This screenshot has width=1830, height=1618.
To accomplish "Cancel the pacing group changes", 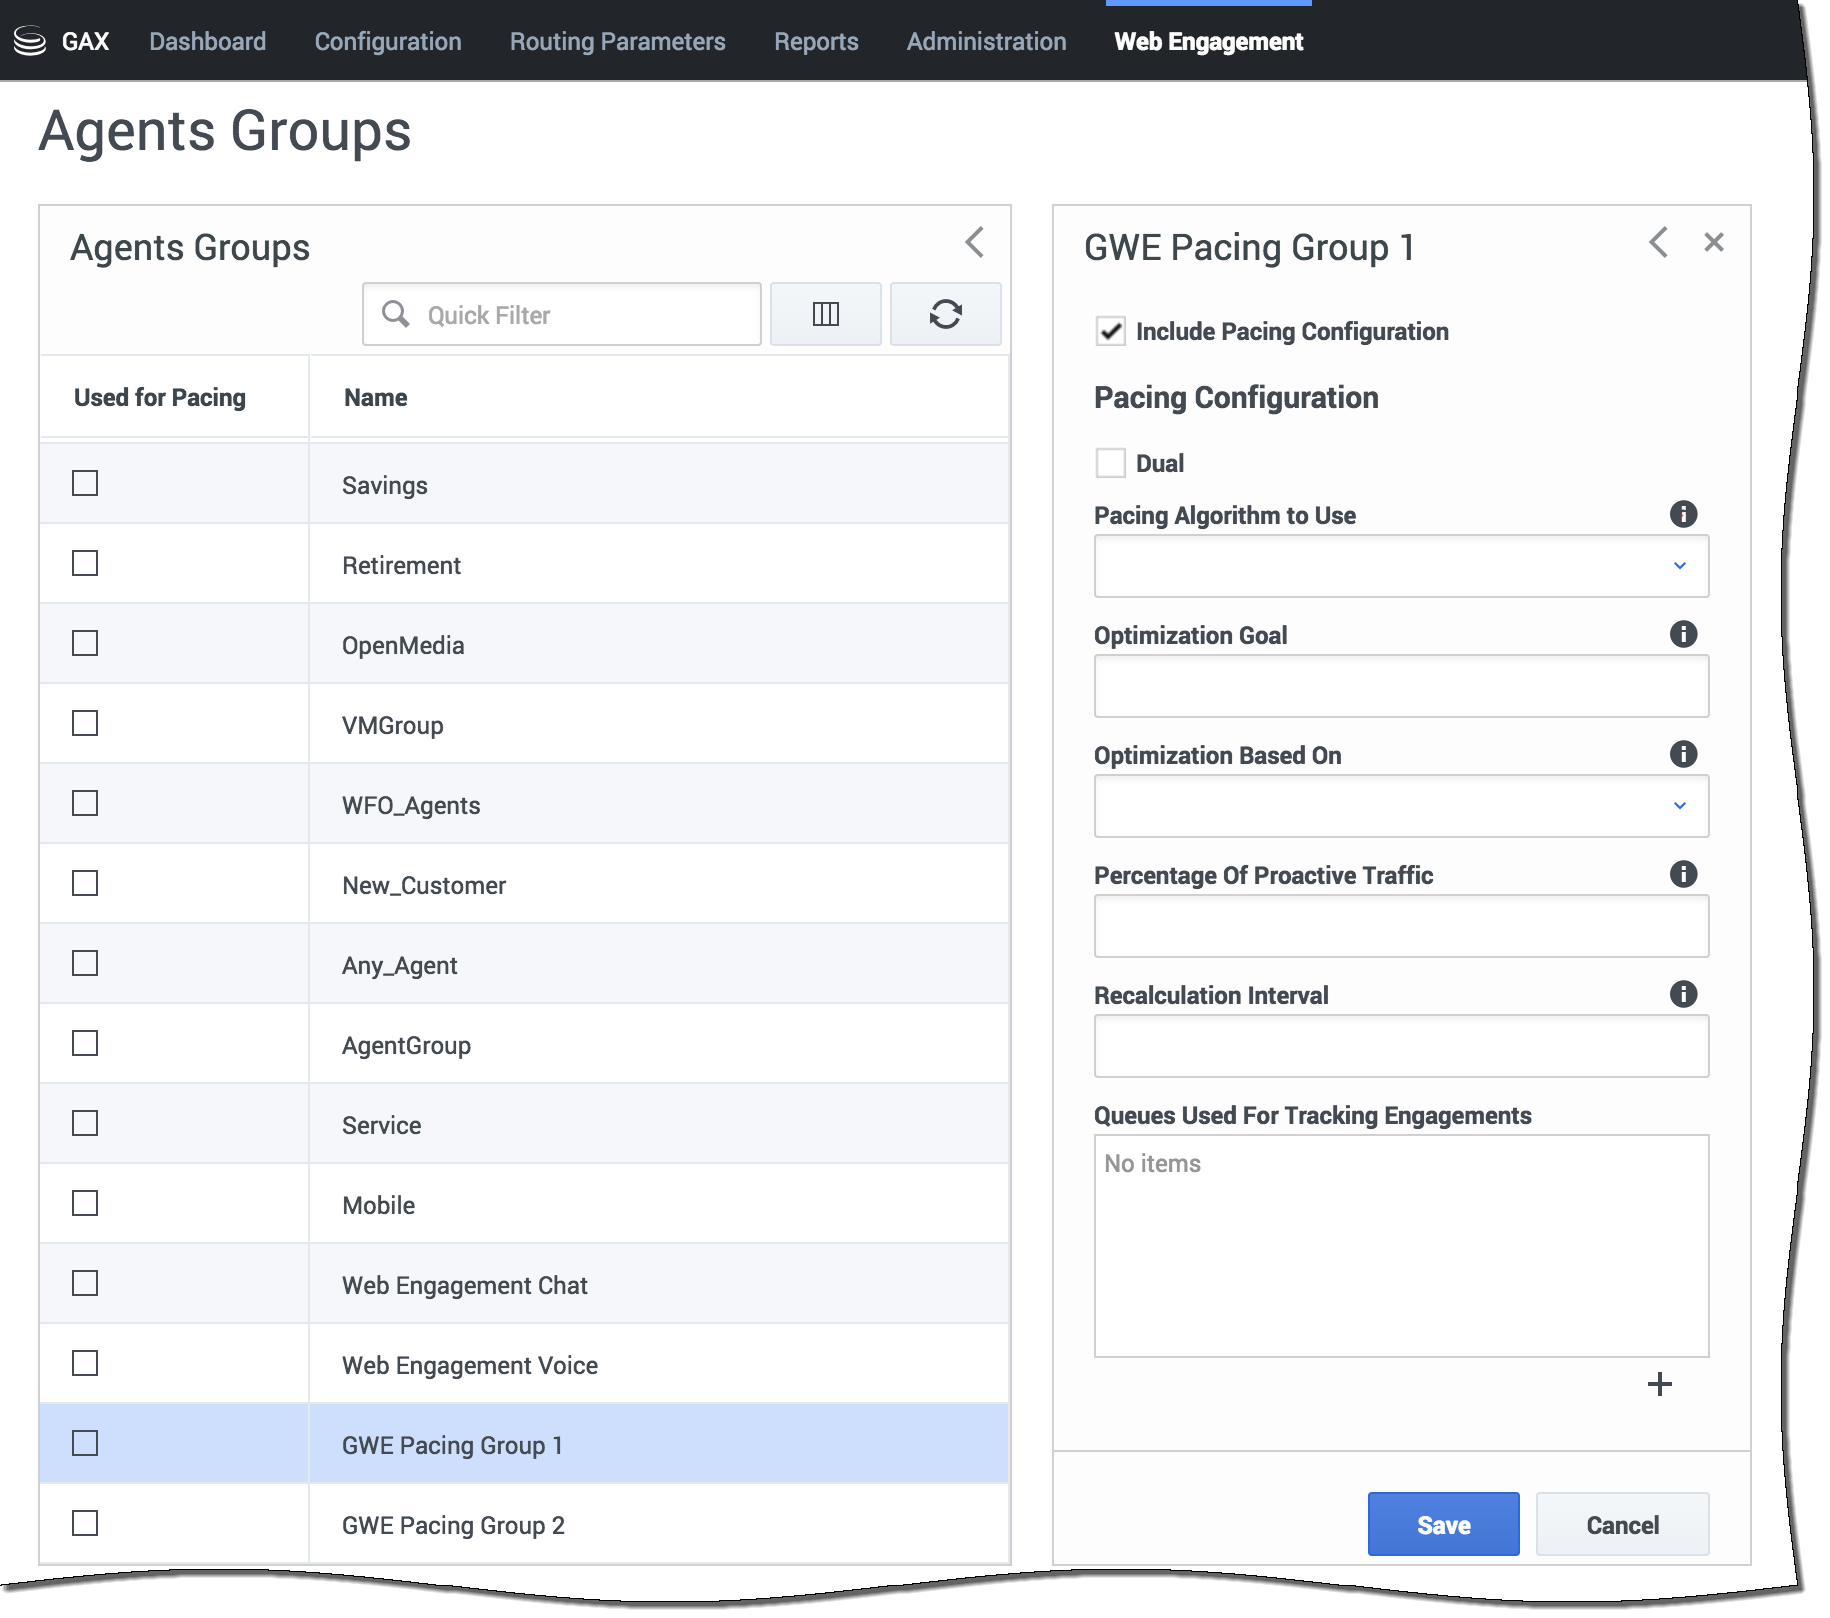I will coord(1621,1524).
